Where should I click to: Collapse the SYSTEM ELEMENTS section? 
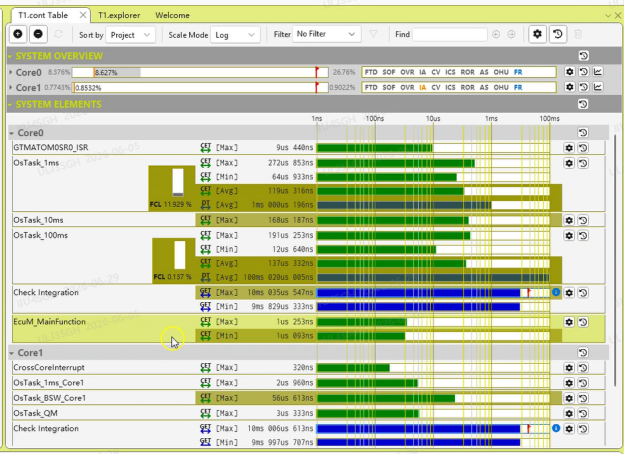[x=10, y=105]
